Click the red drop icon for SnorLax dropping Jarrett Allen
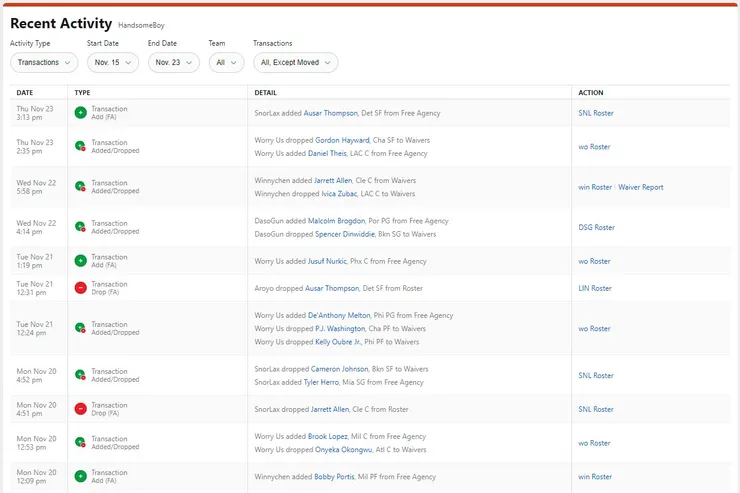This screenshot has width=740, height=493. [x=80, y=409]
